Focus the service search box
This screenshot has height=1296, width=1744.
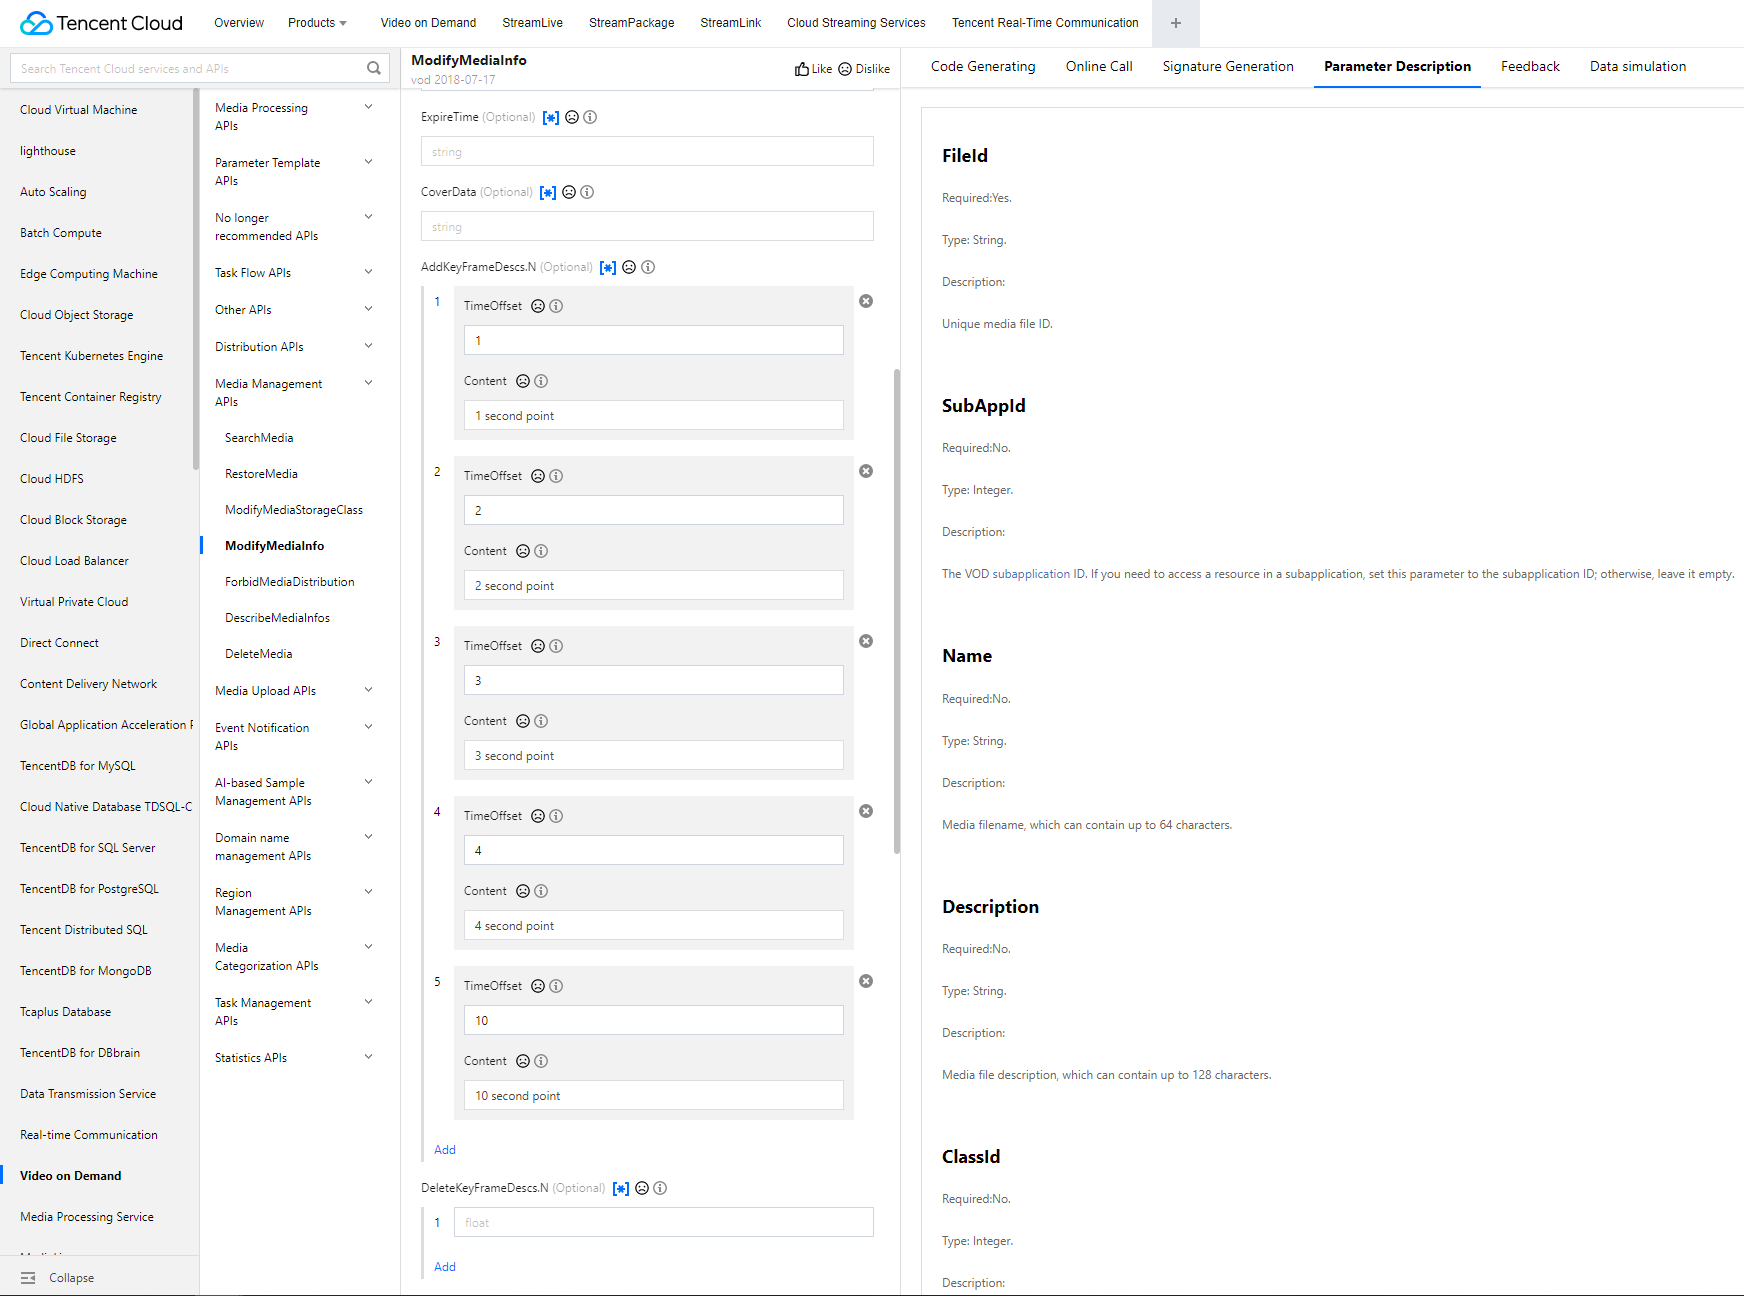click(190, 68)
